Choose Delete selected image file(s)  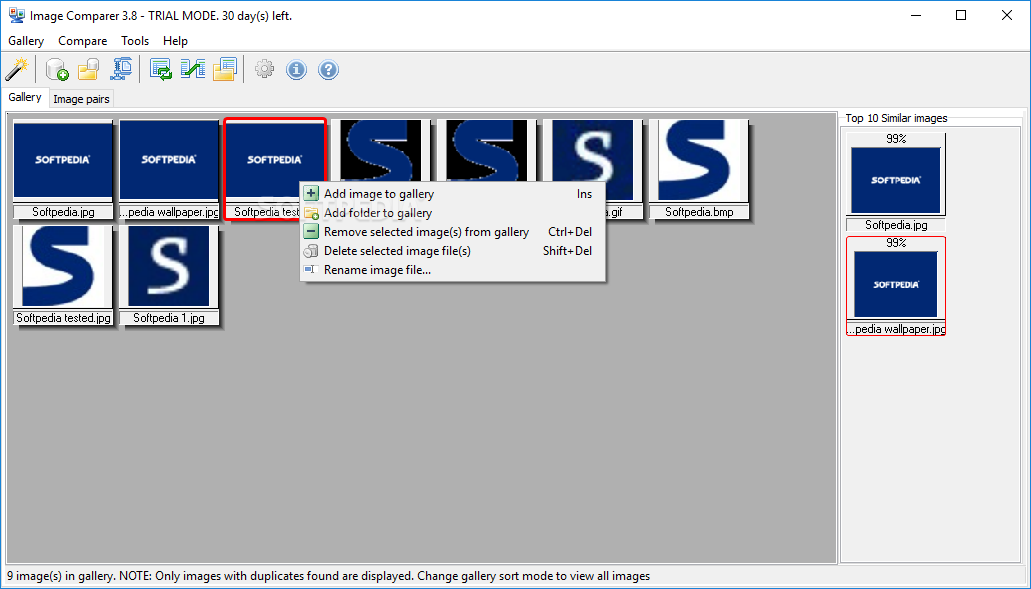coord(452,251)
